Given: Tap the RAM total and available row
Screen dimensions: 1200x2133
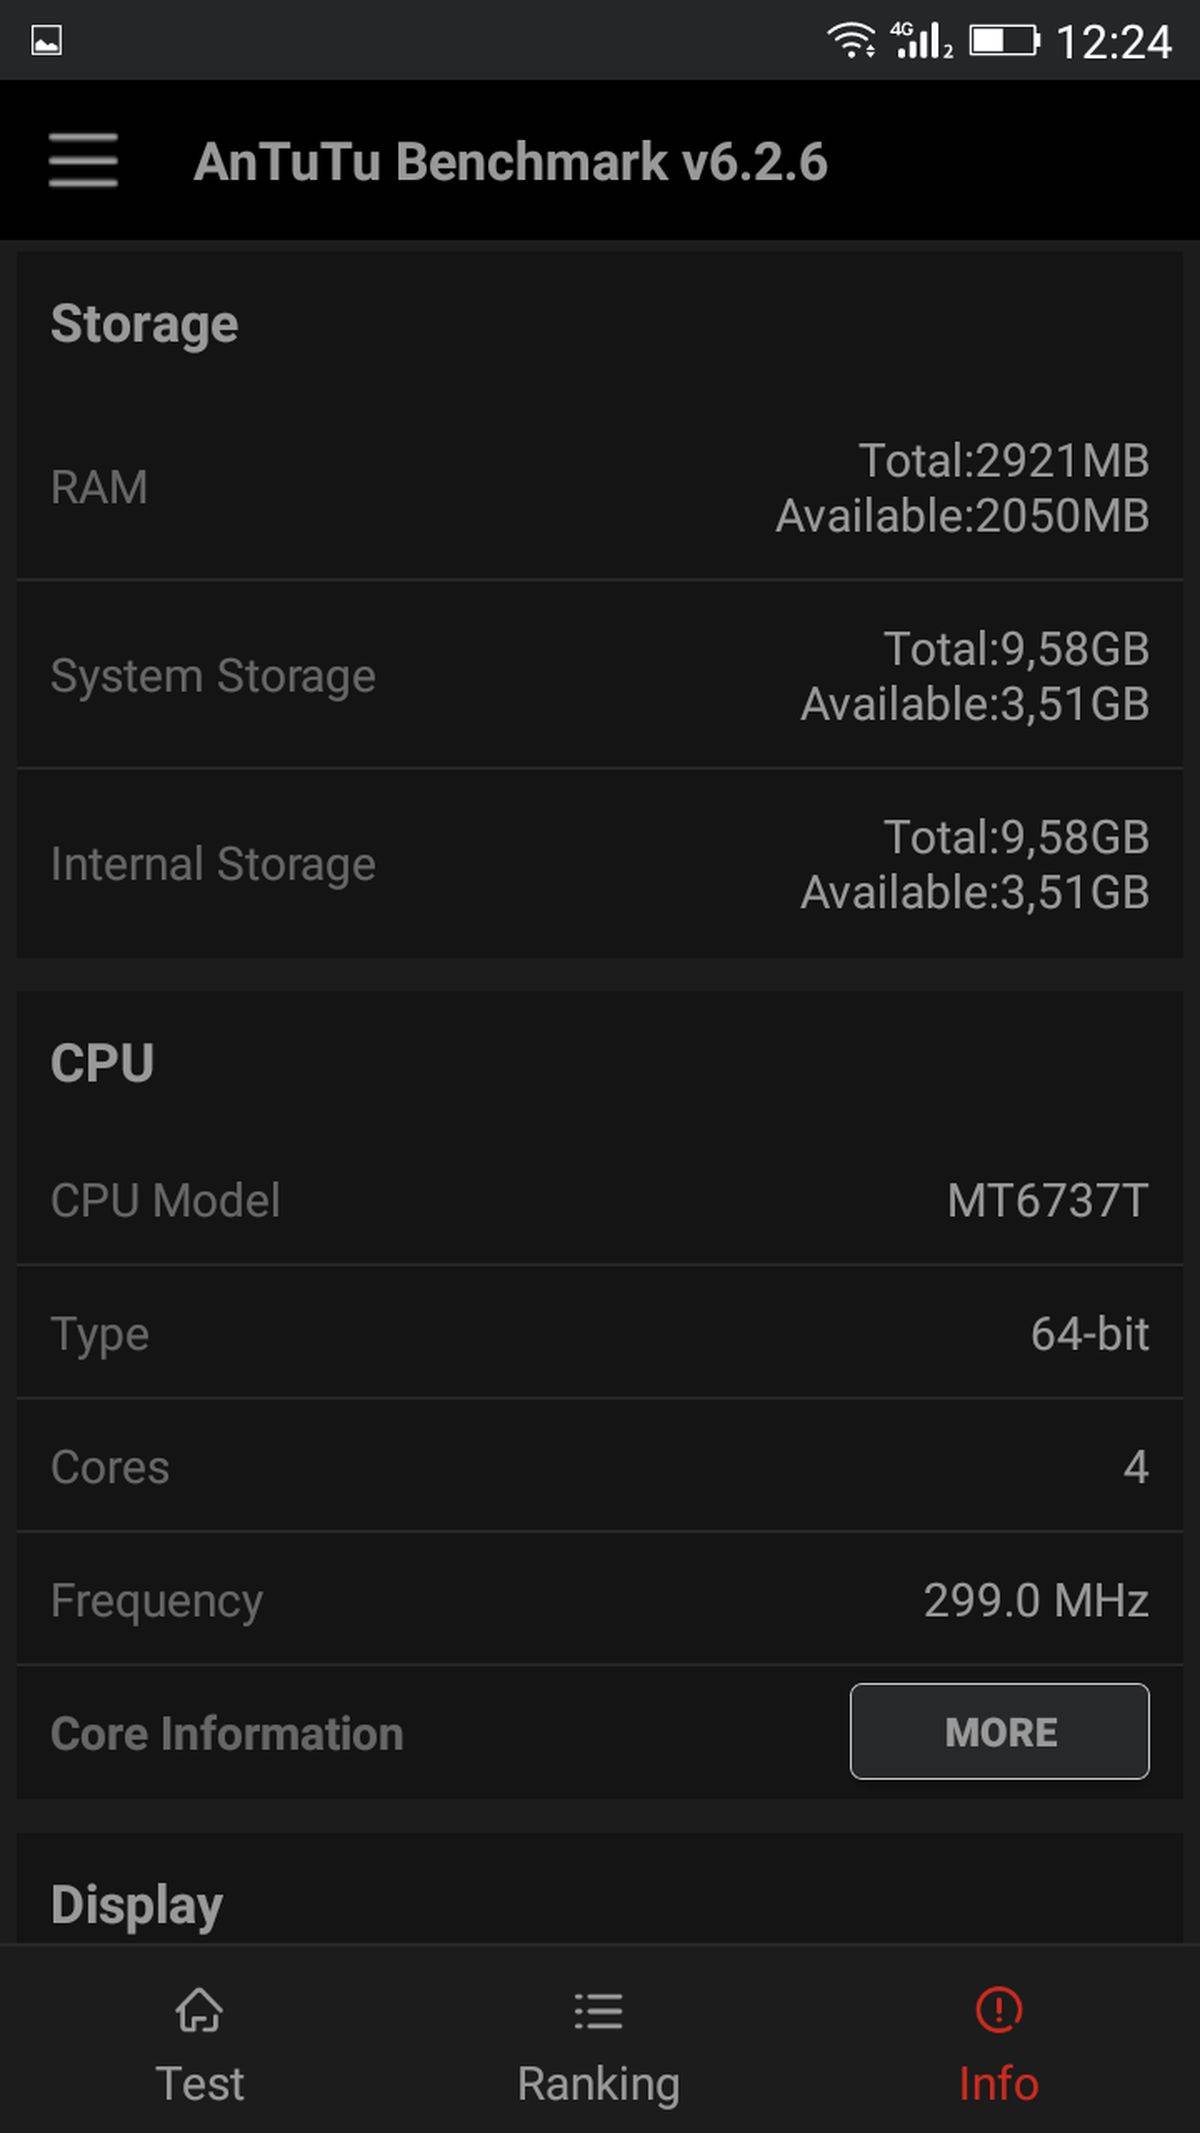Looking at the screenshot, I should [600, 488].
